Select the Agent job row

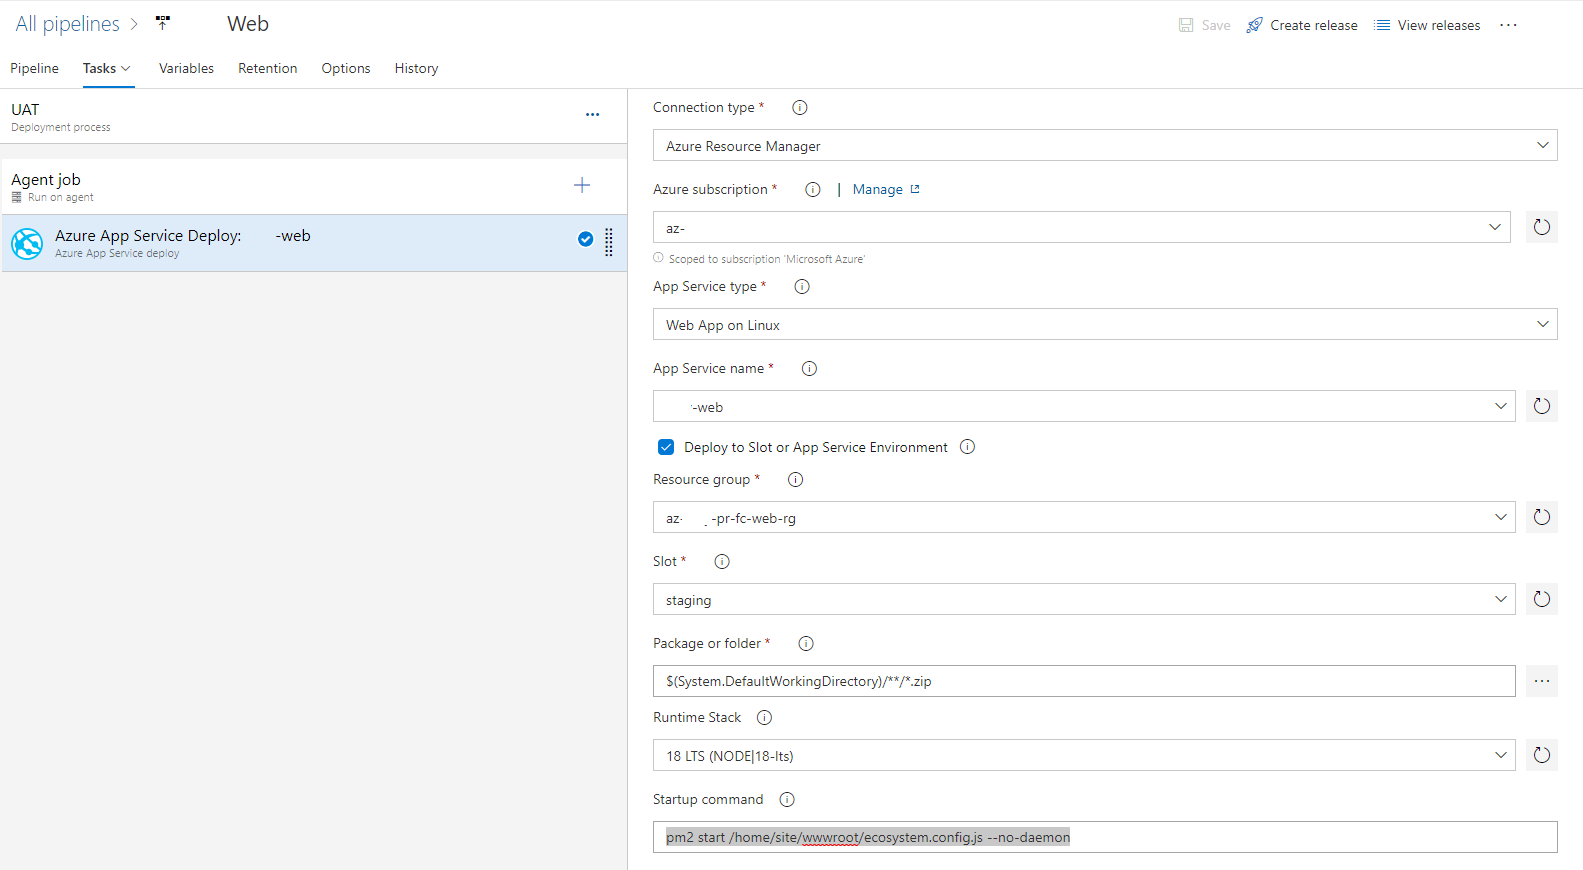click(314, 187)
